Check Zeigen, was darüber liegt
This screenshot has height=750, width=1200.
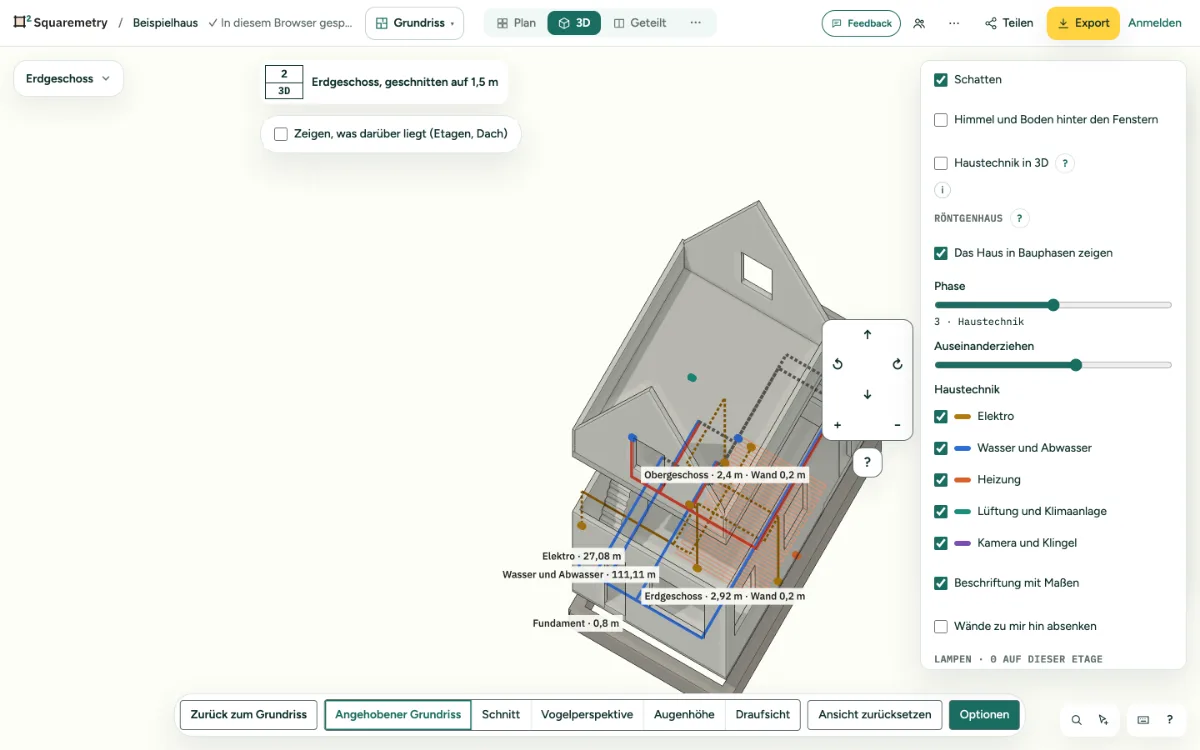(x=281, y=134)
